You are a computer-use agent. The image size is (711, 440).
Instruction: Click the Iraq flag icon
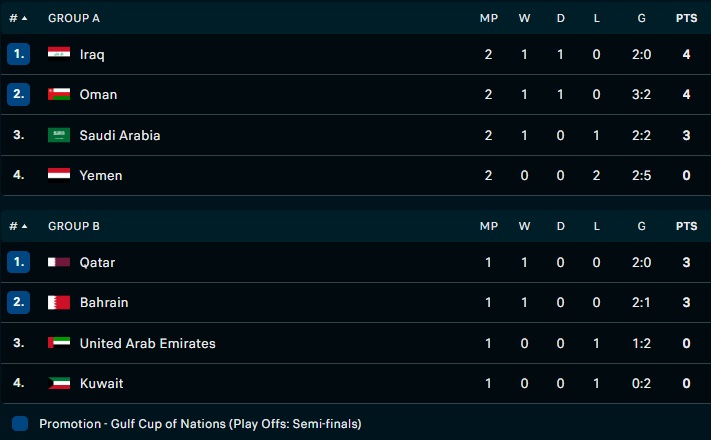[59, 54]
